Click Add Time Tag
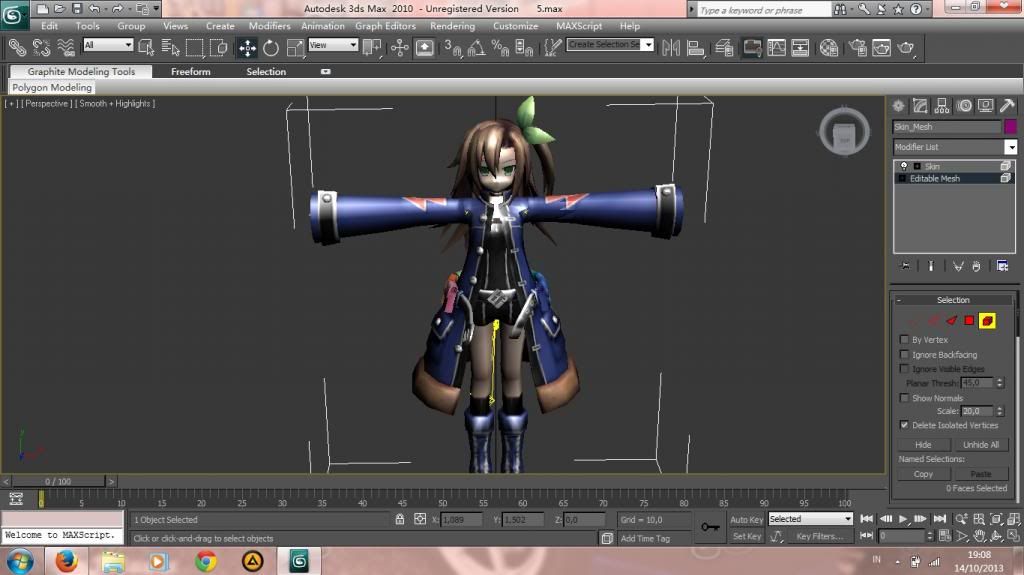Screen dimensions: 1024x575 tap(645, 538)
